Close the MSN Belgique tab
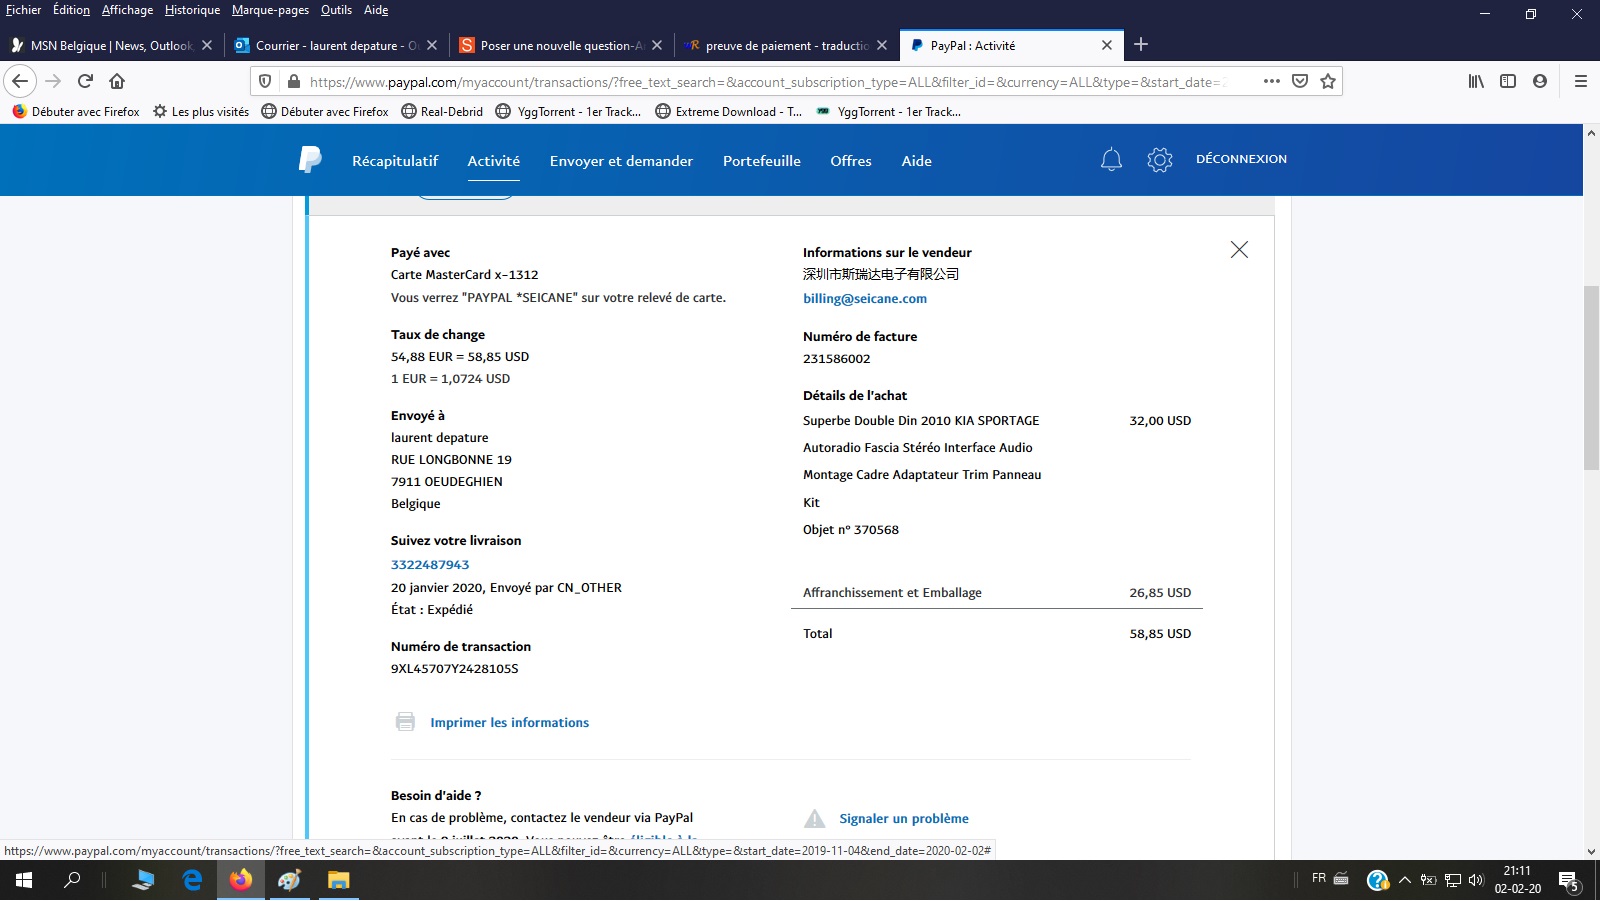This screenshot has height=901, width=1600. [x=207, y=45]
